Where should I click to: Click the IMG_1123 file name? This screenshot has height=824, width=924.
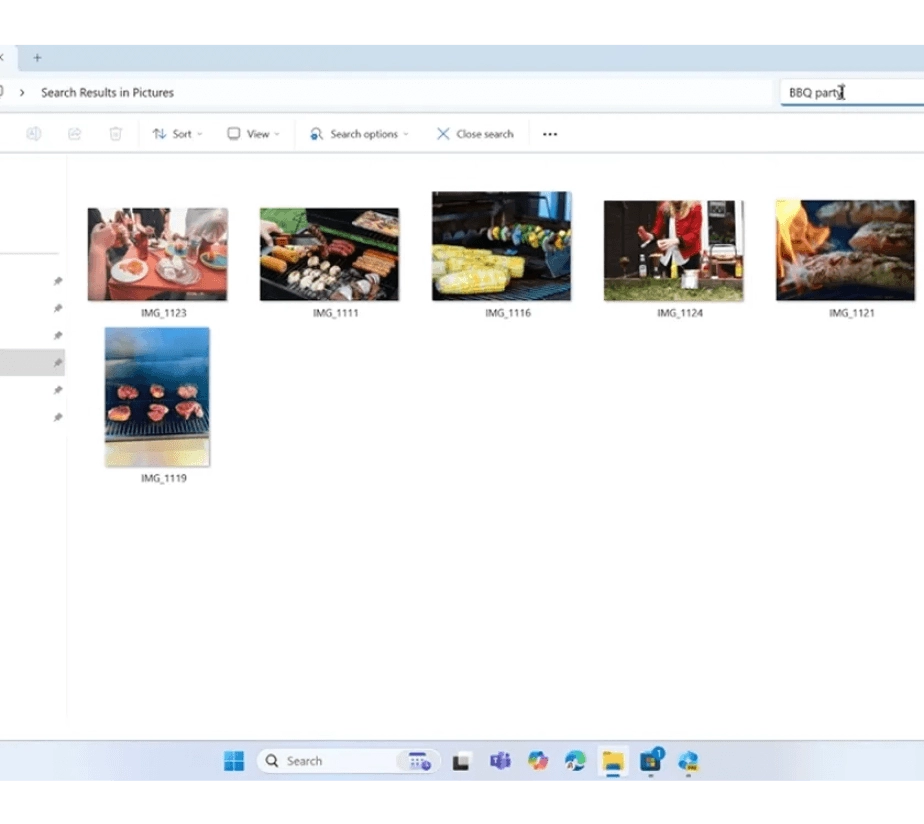point(164,313)
